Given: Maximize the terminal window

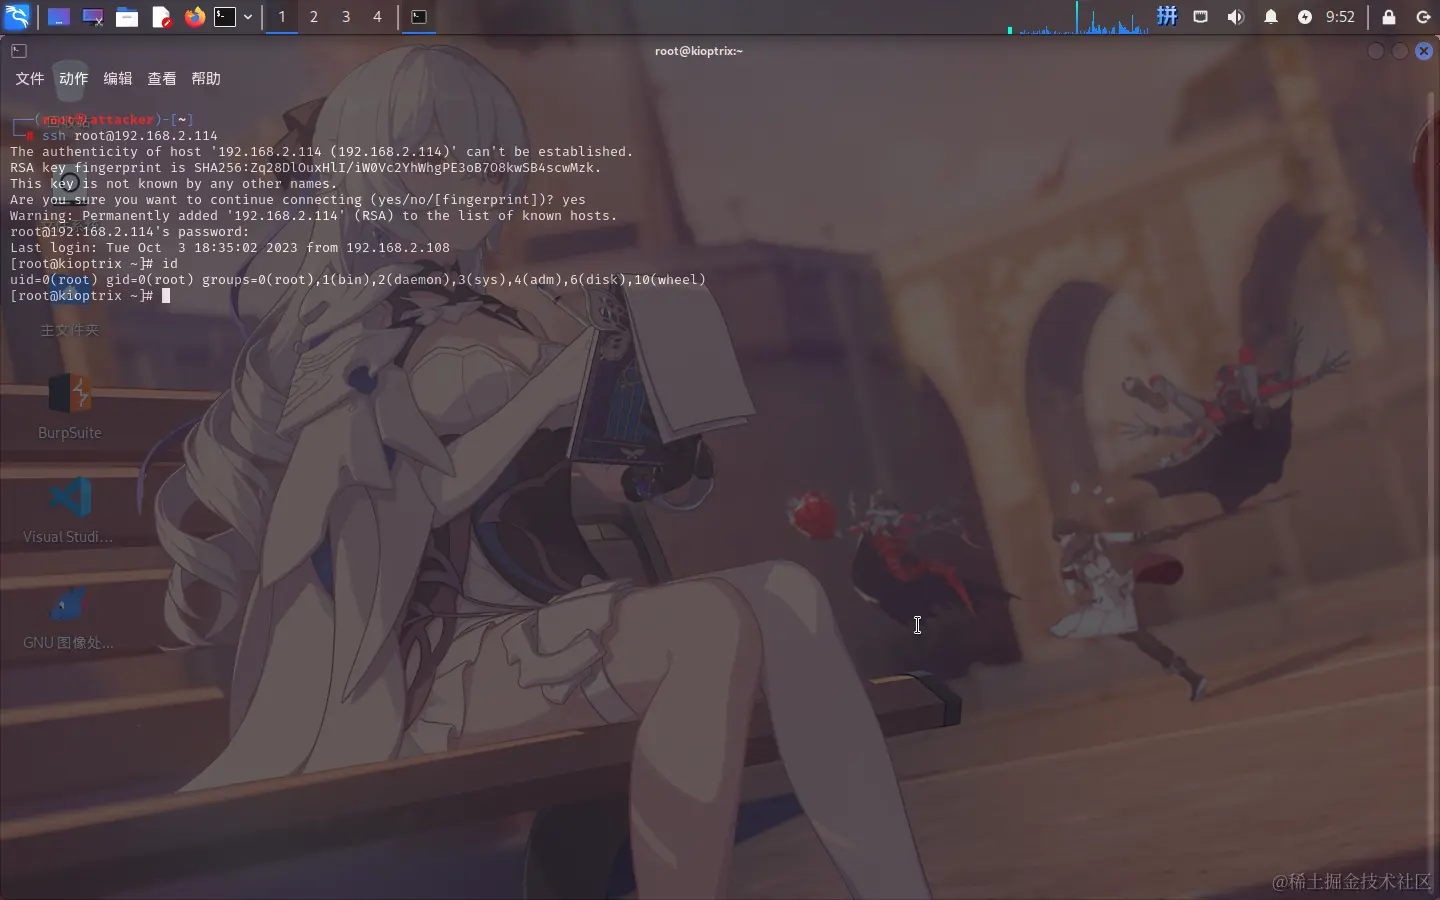Looking at the screenshot, I should [1400, 51].
